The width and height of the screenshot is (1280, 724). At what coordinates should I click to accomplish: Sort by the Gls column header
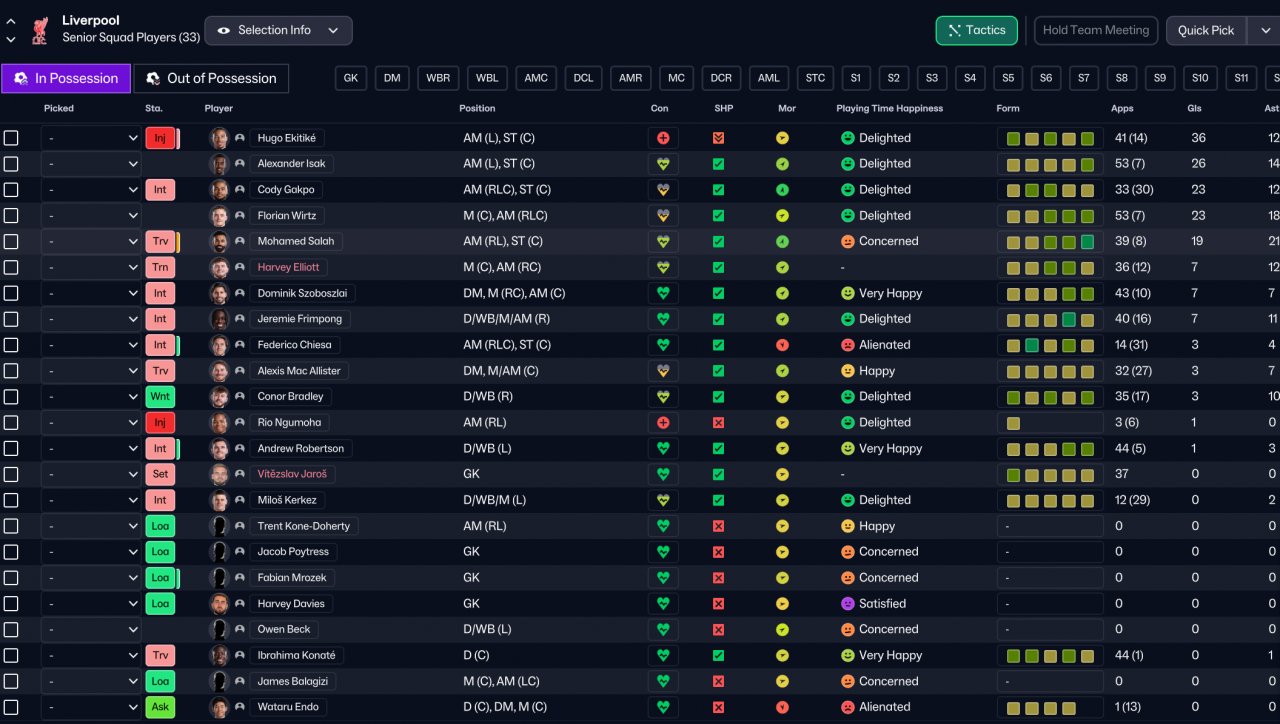pyautogui.click(x=1194, y=108)
